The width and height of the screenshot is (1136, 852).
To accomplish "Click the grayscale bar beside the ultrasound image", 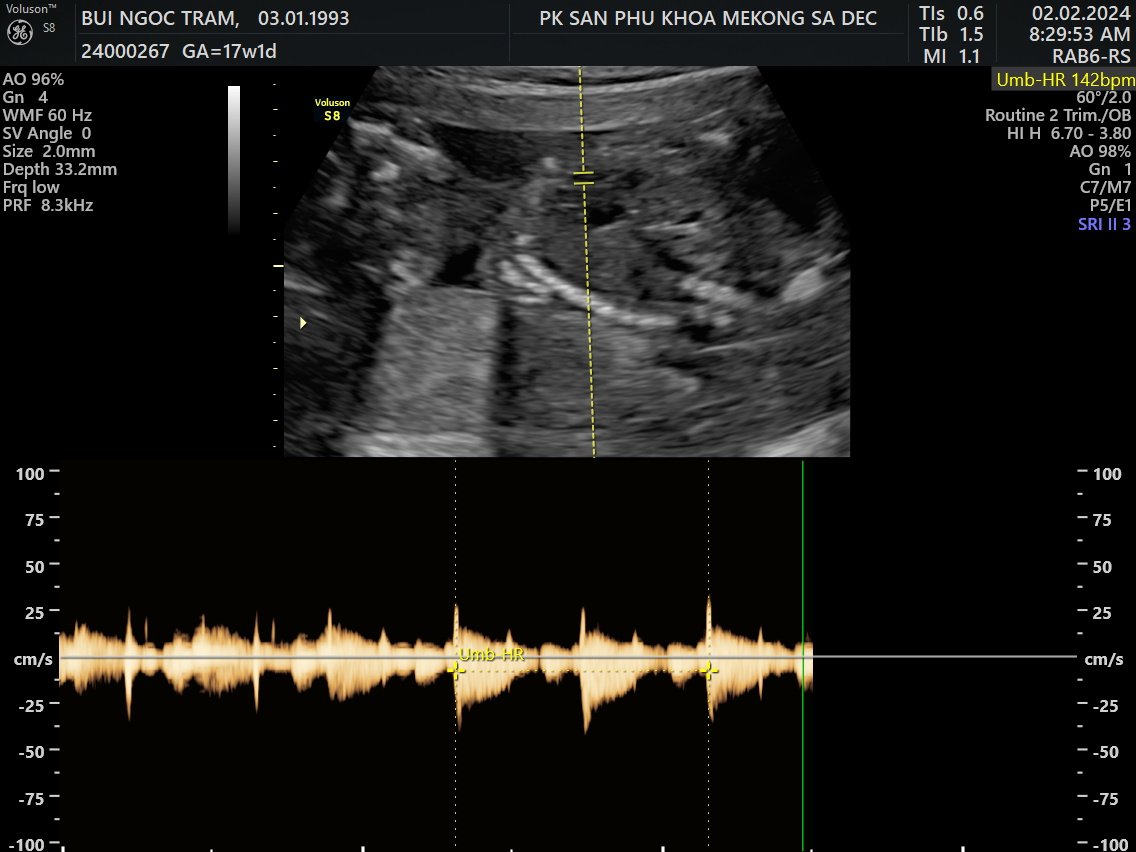I will [x=234, y=159].
